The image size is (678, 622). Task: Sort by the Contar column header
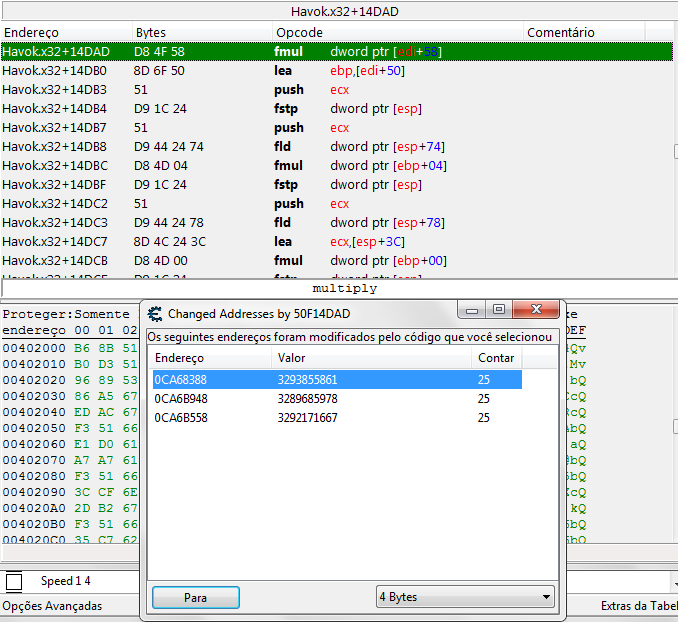[496, 358]
